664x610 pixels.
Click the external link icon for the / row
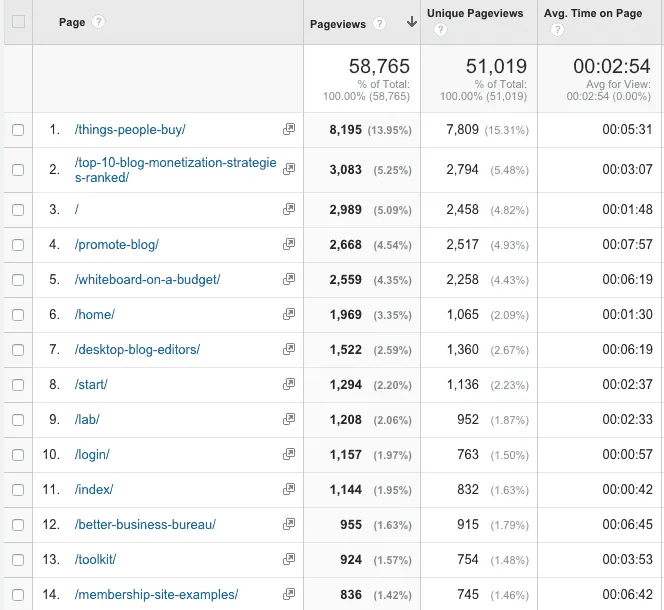click(289, 209)
